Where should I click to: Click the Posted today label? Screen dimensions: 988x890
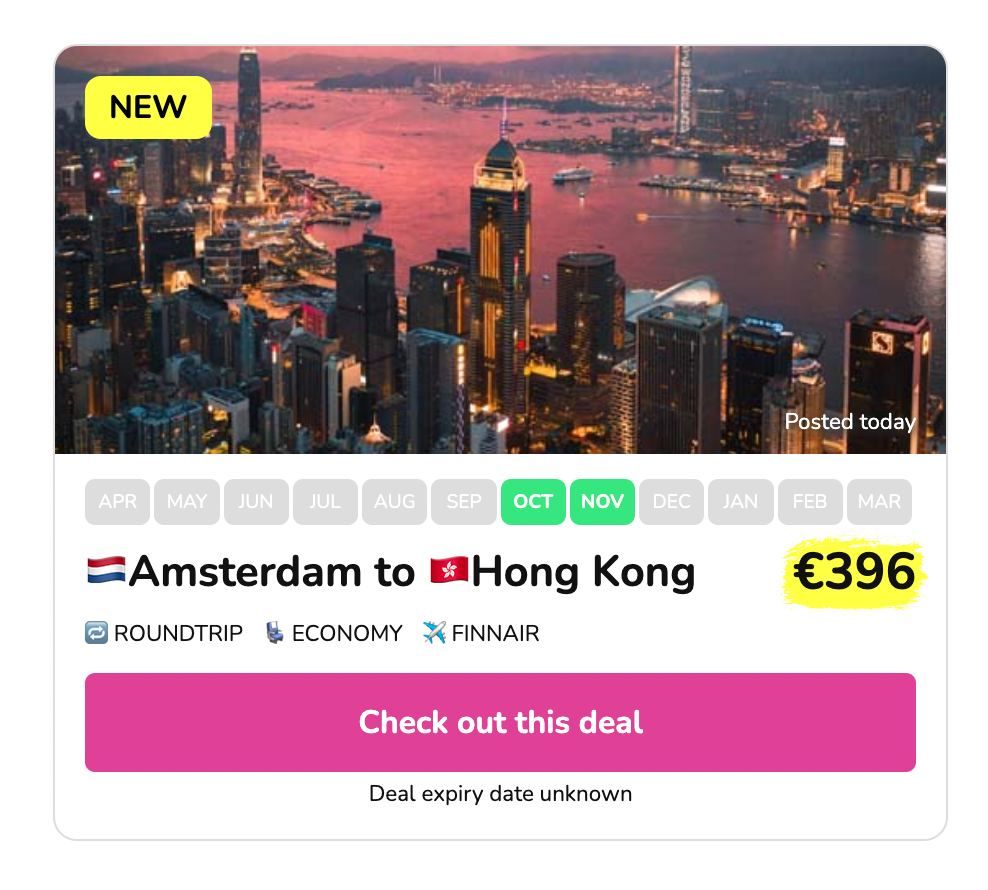pos(850,422)
